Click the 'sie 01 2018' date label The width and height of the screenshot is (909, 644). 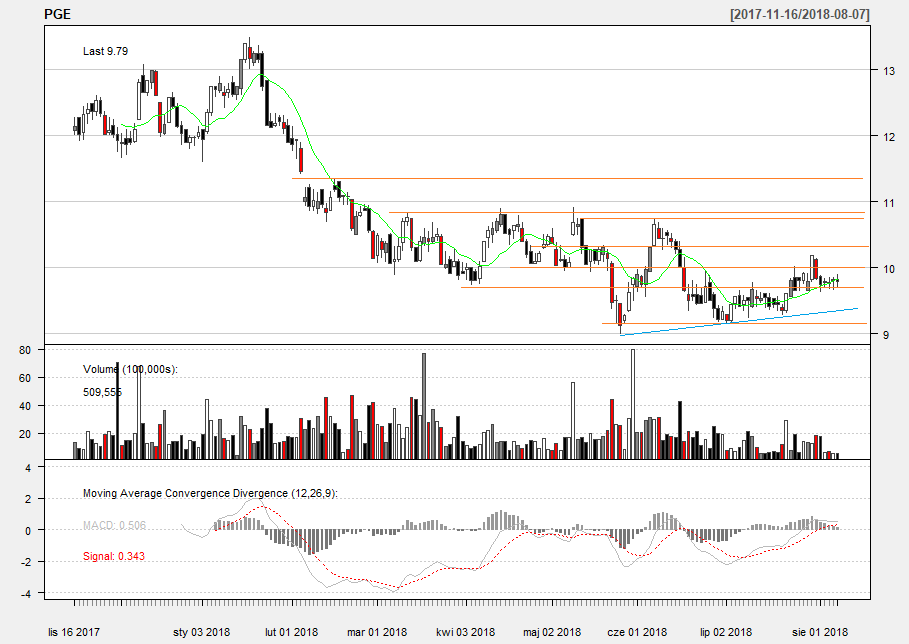pyautogui.click(x=820, y=632)
